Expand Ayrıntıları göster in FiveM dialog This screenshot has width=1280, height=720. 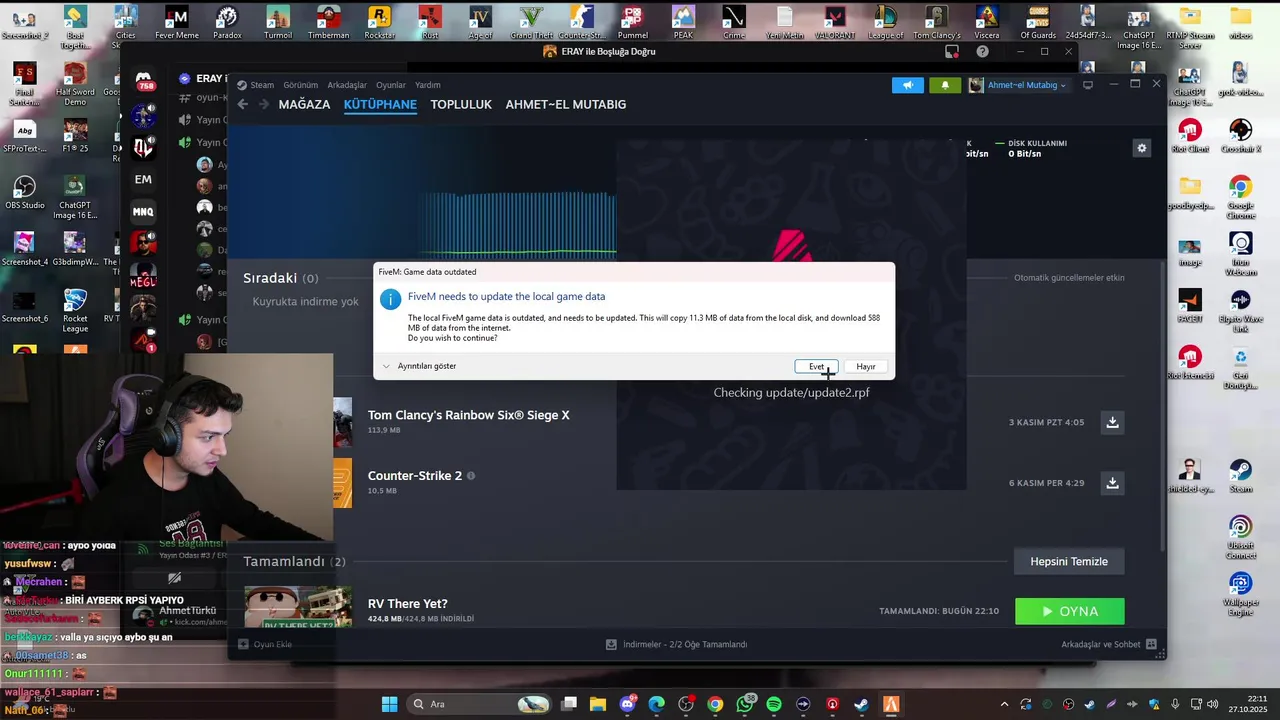pyautogui.click(x=420, y=366)
